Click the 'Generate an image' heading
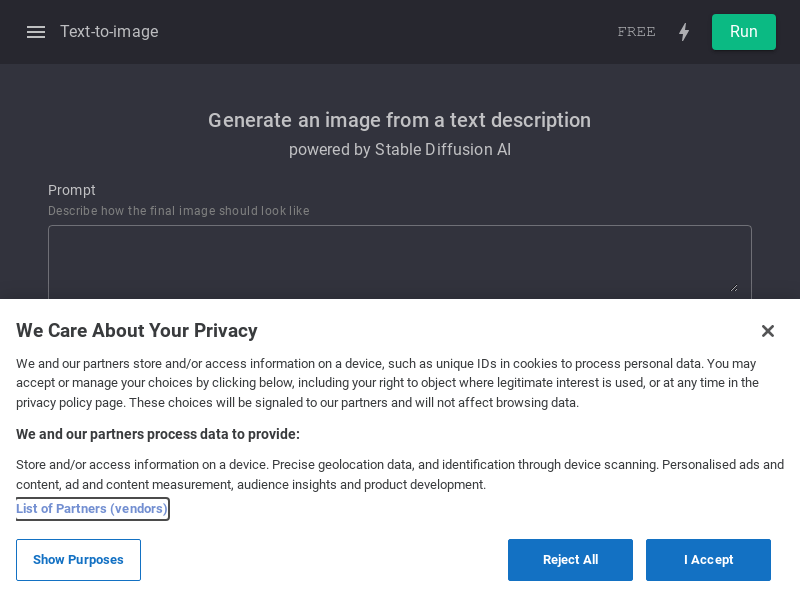Image resolution: width=800 pixels, height=600 pixels. 399,120
